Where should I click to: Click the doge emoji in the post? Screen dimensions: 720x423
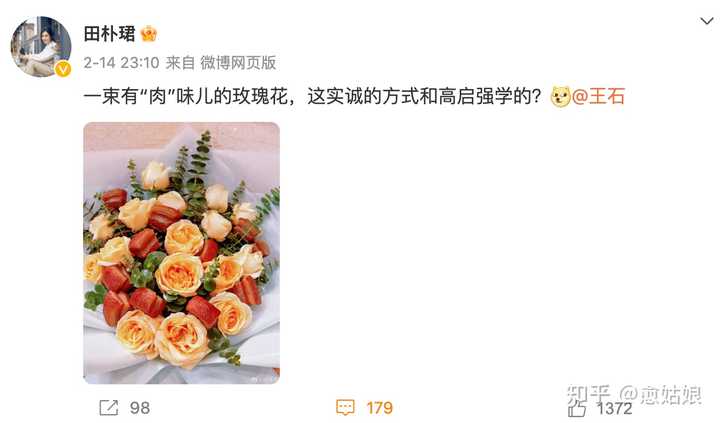pyautogui.click(x=560, y=96)
